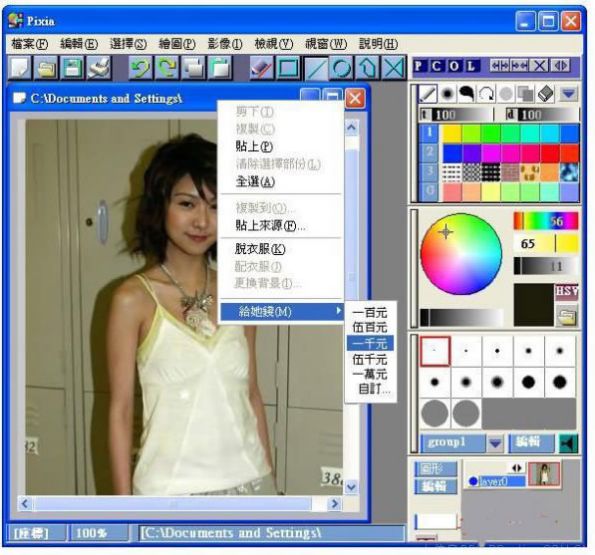The height and width of the screenshot is (555, 595).
Task: Toggle the L panel button
Action: pyautogui.click(x=472, y=66)
